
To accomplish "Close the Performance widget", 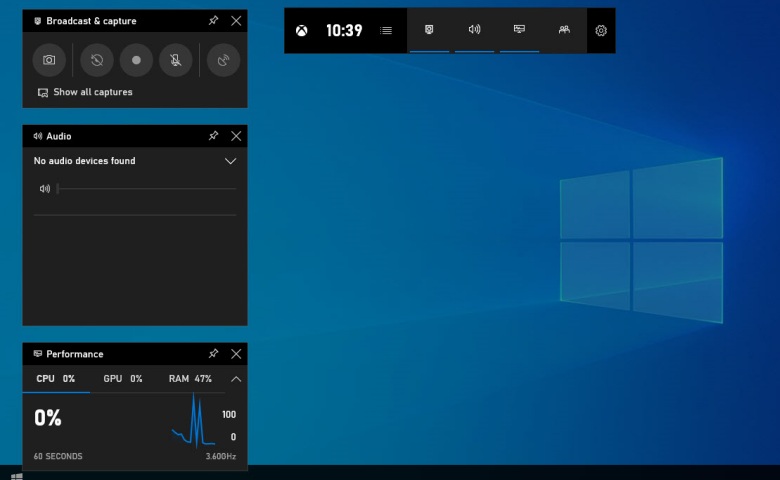I will pyautogui.click(x=236, y=354).
